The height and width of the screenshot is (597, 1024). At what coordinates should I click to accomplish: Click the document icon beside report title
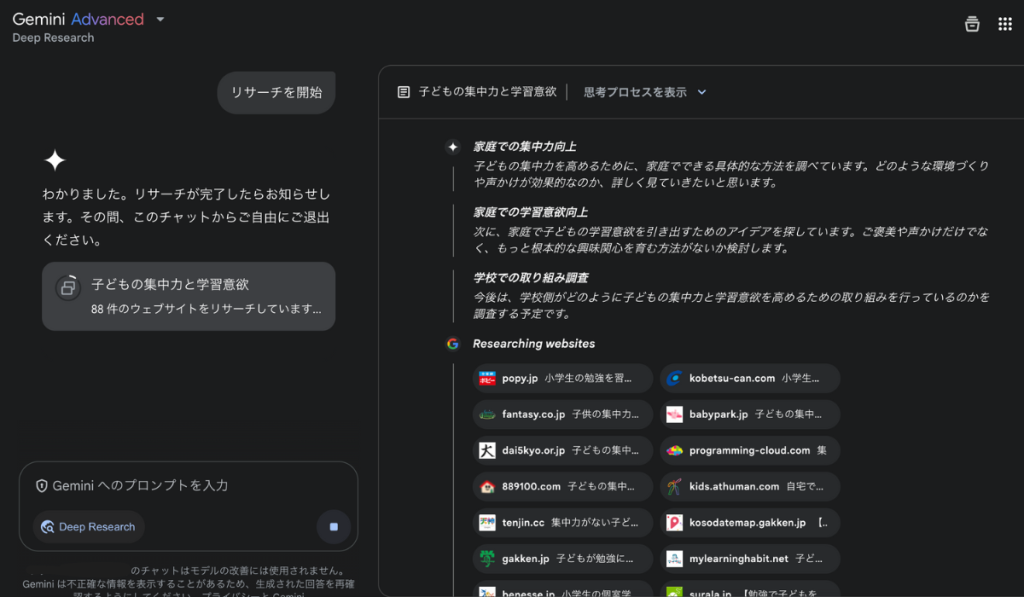point(404,92)
